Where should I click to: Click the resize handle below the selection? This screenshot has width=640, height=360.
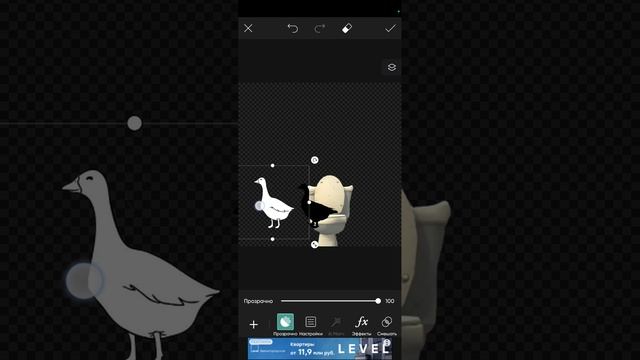pyautogui.click(x=314, y=244)
